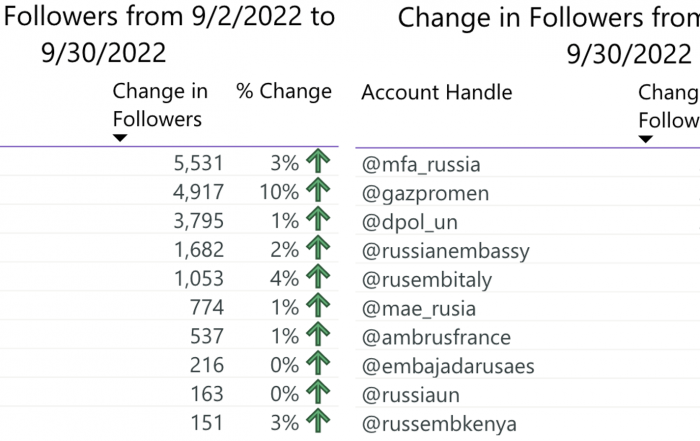Click left Change in Followers column header
This screenshot has height=441, width=700.
click(160, 105)
